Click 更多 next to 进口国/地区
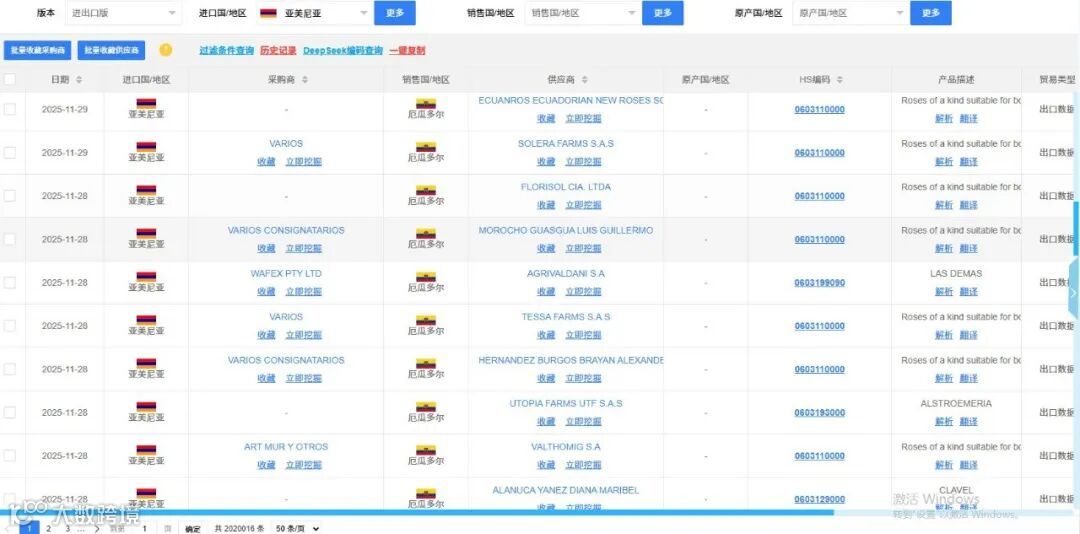This screenshot has width=1080, height=534. point(395,13)
